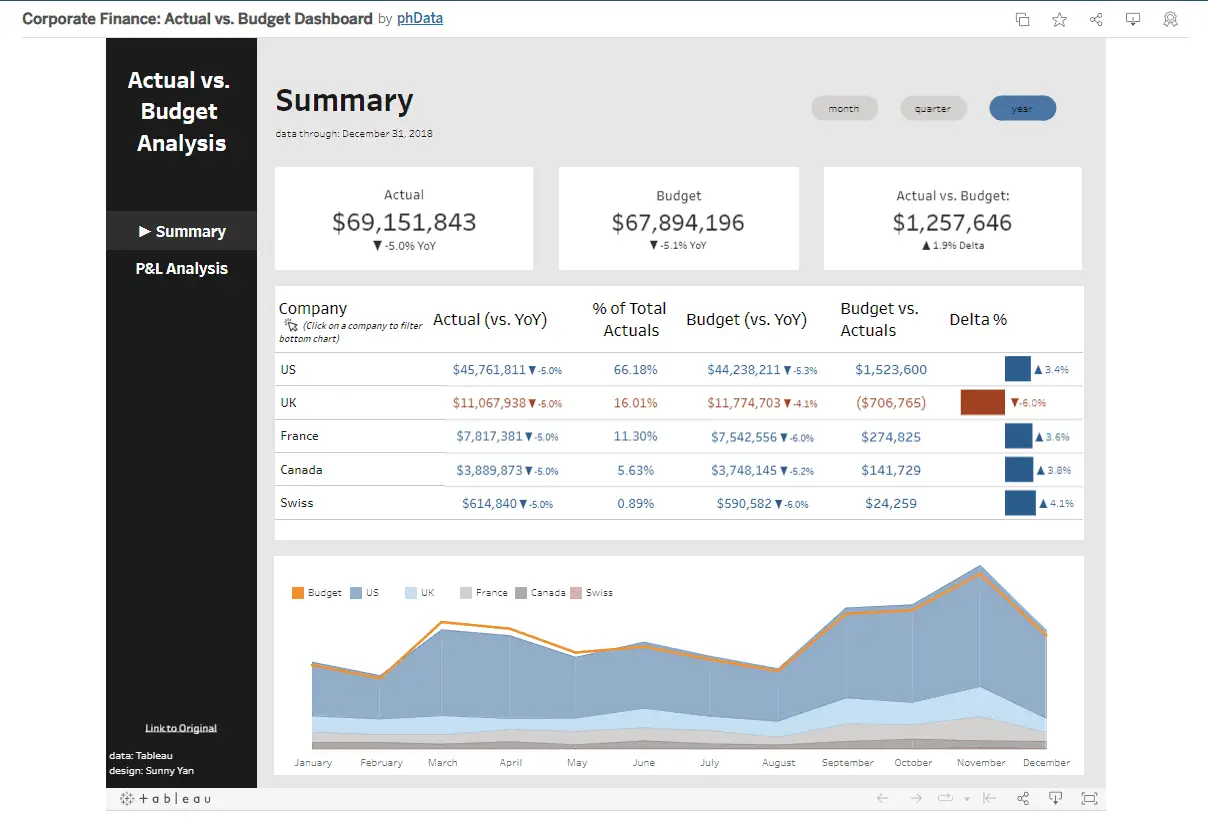Redo the last dashboard action
This screenshot has width=1208, height=823.
914,798
